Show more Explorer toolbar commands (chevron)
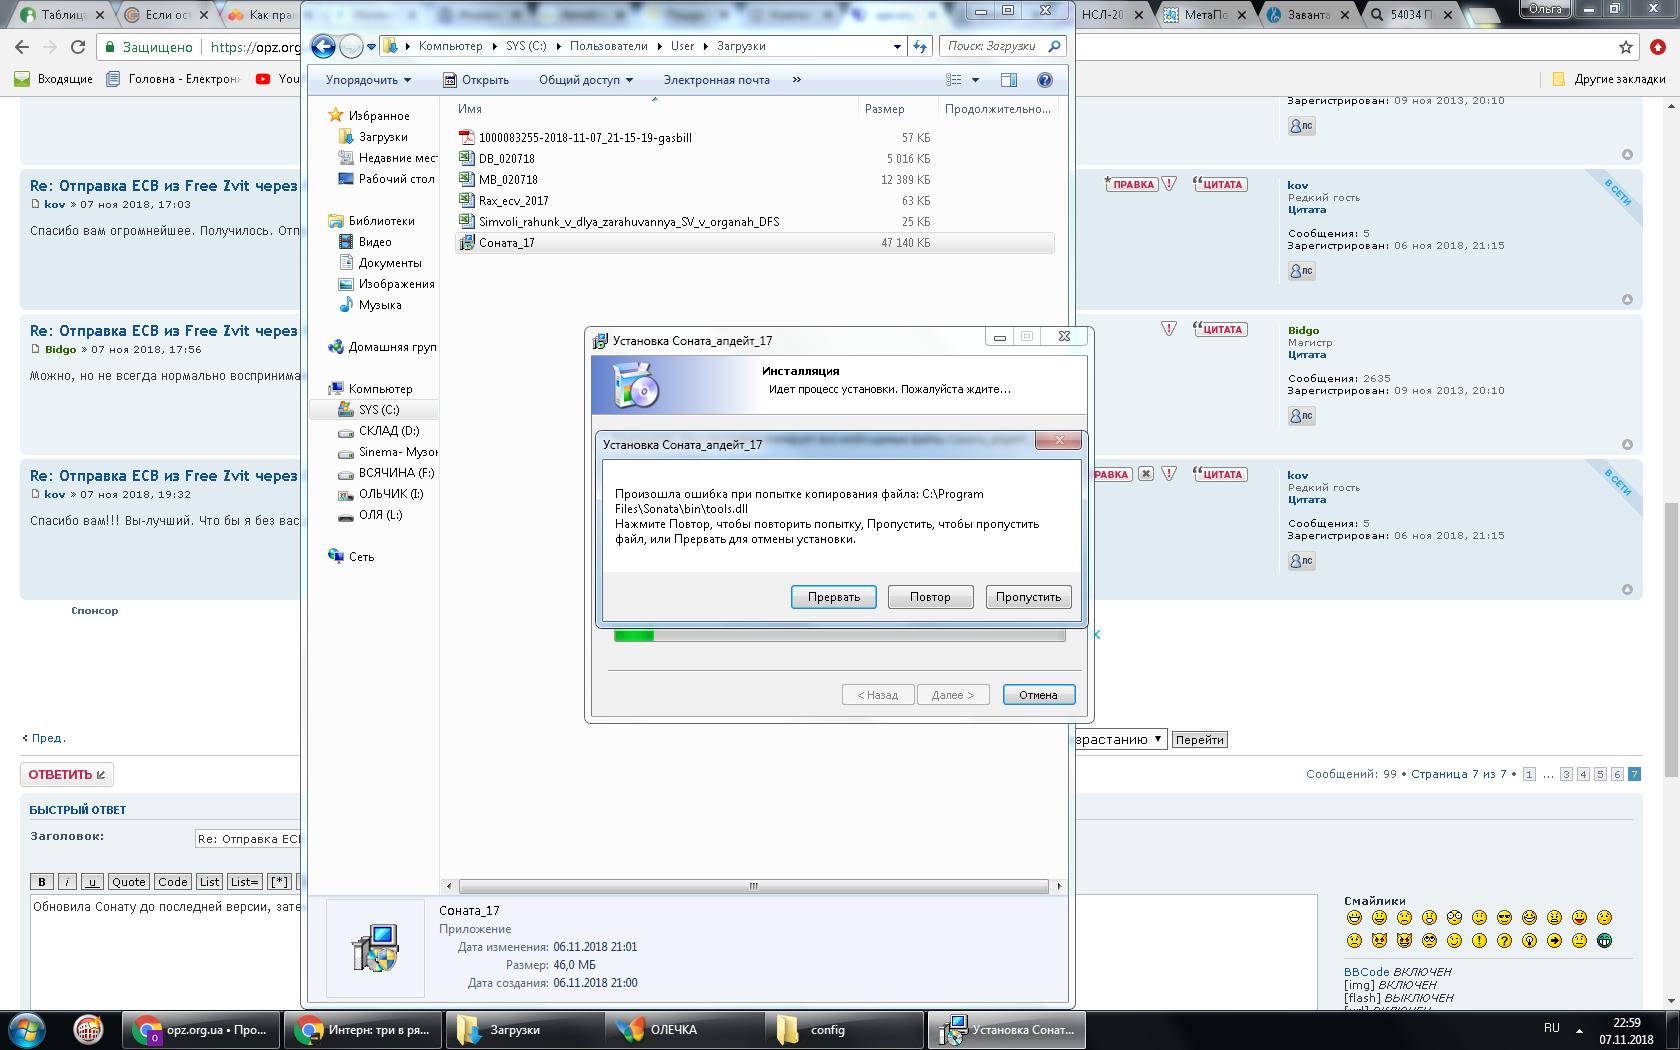 (796, 80)
